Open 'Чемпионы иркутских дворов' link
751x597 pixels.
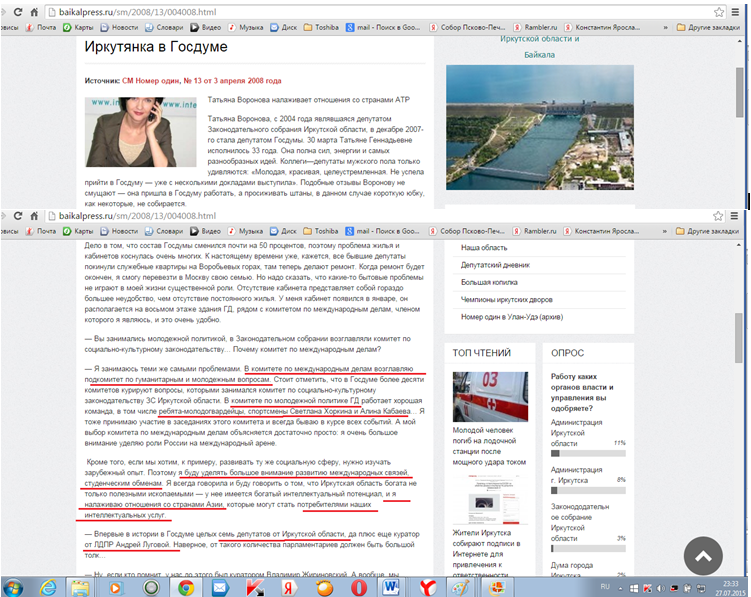[x=506, y=299]
